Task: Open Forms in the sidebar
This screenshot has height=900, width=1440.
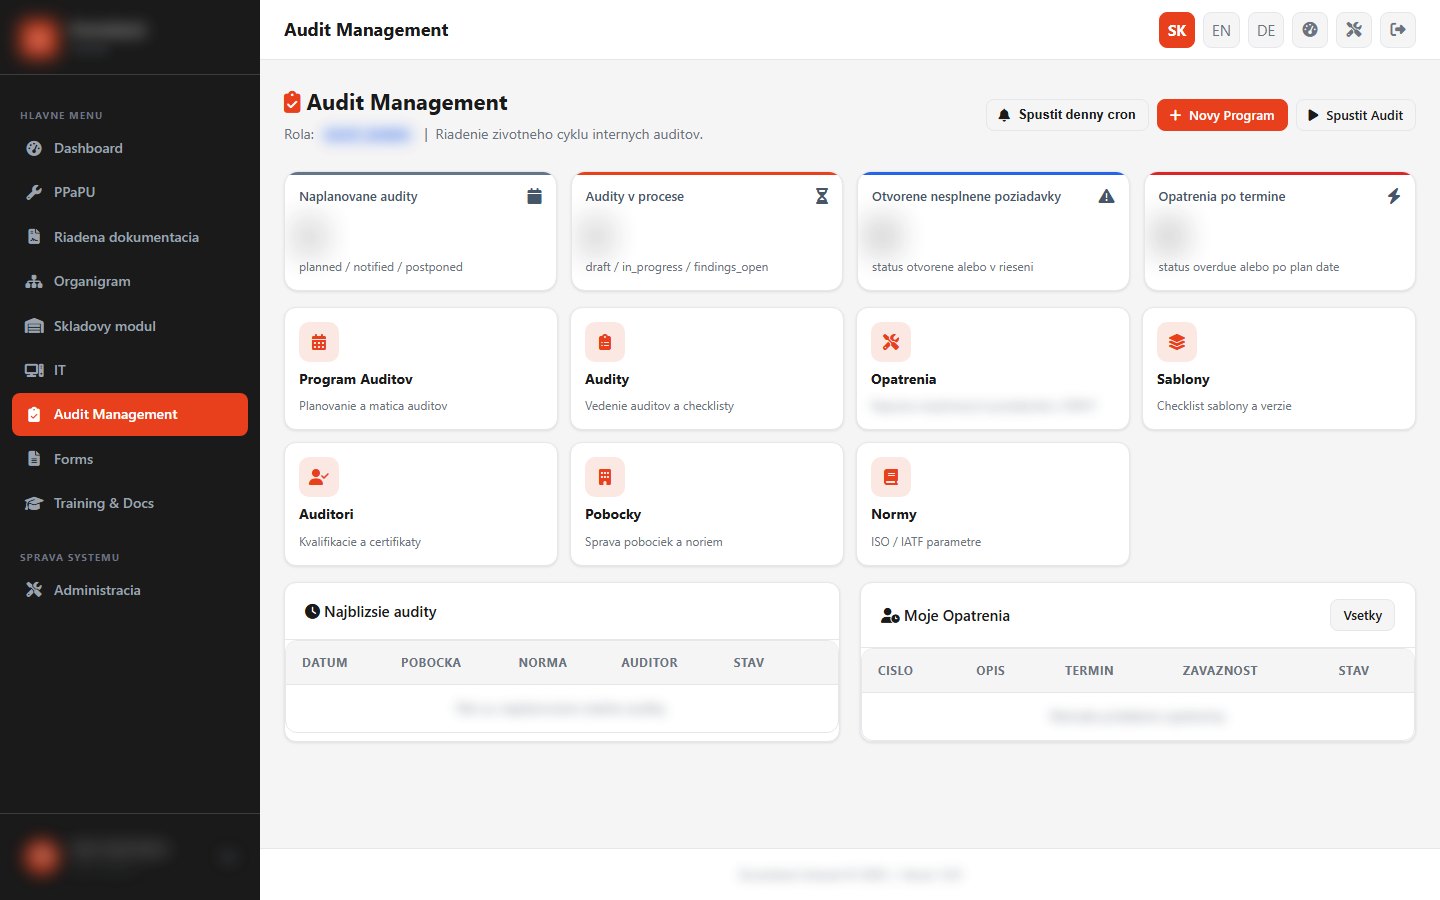Action: 130,459
